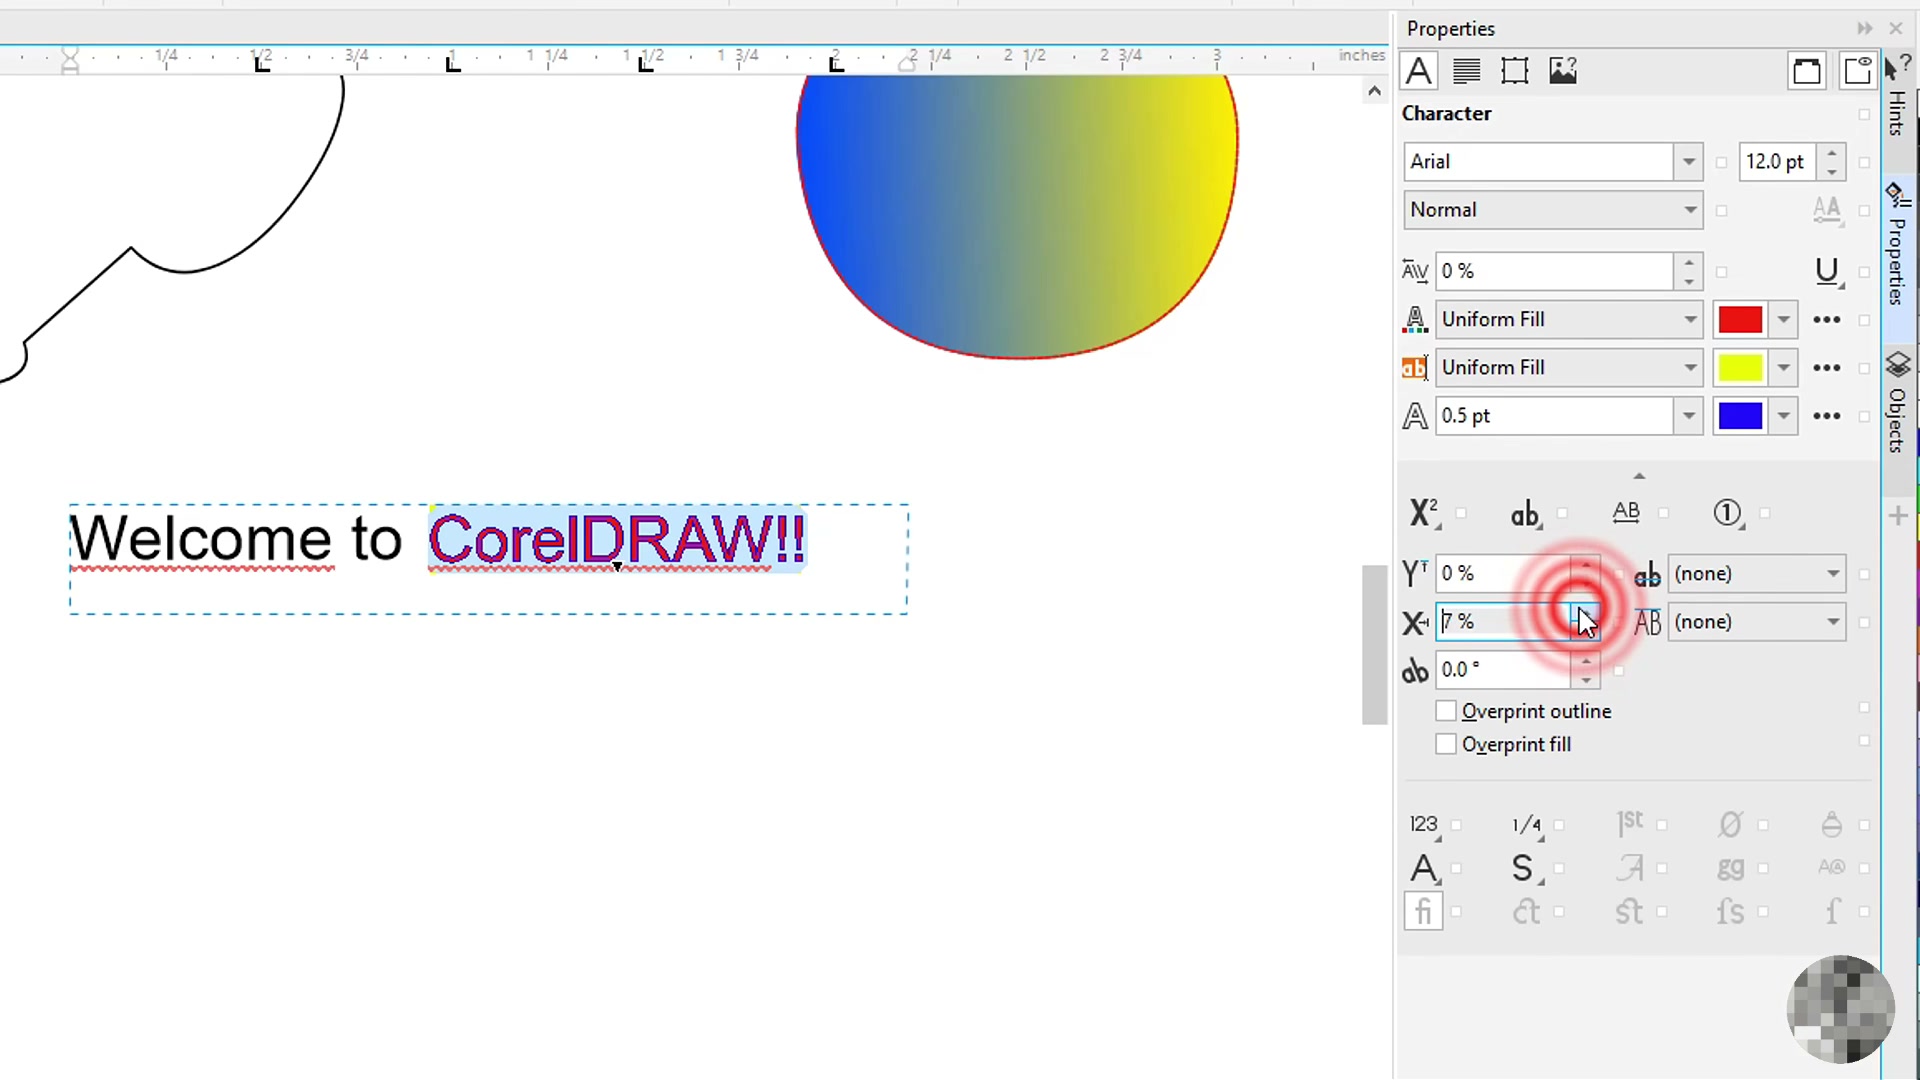Enable Overprint fill checkbox
Screen dimensions: 1920x1080
1446,744
